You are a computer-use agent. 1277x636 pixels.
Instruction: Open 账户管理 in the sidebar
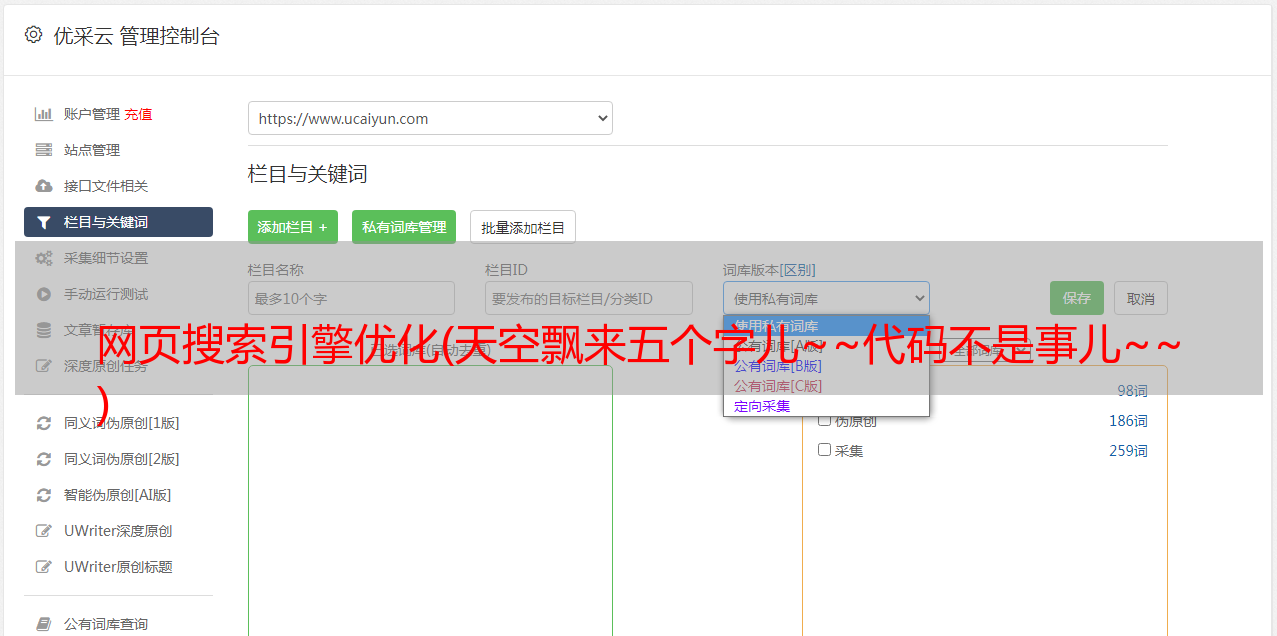[x=92, y=114]
